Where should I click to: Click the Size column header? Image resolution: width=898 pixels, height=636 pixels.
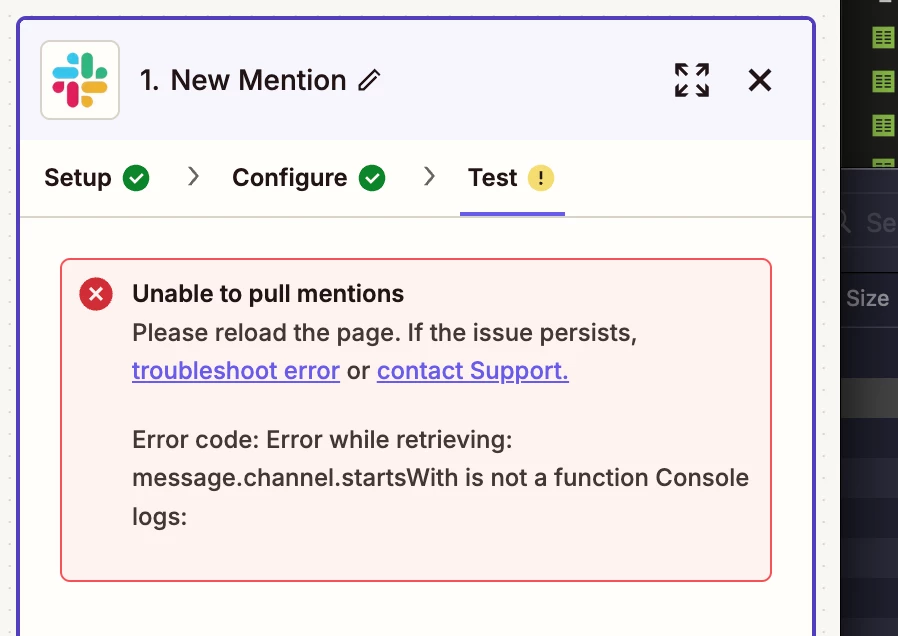868,298
